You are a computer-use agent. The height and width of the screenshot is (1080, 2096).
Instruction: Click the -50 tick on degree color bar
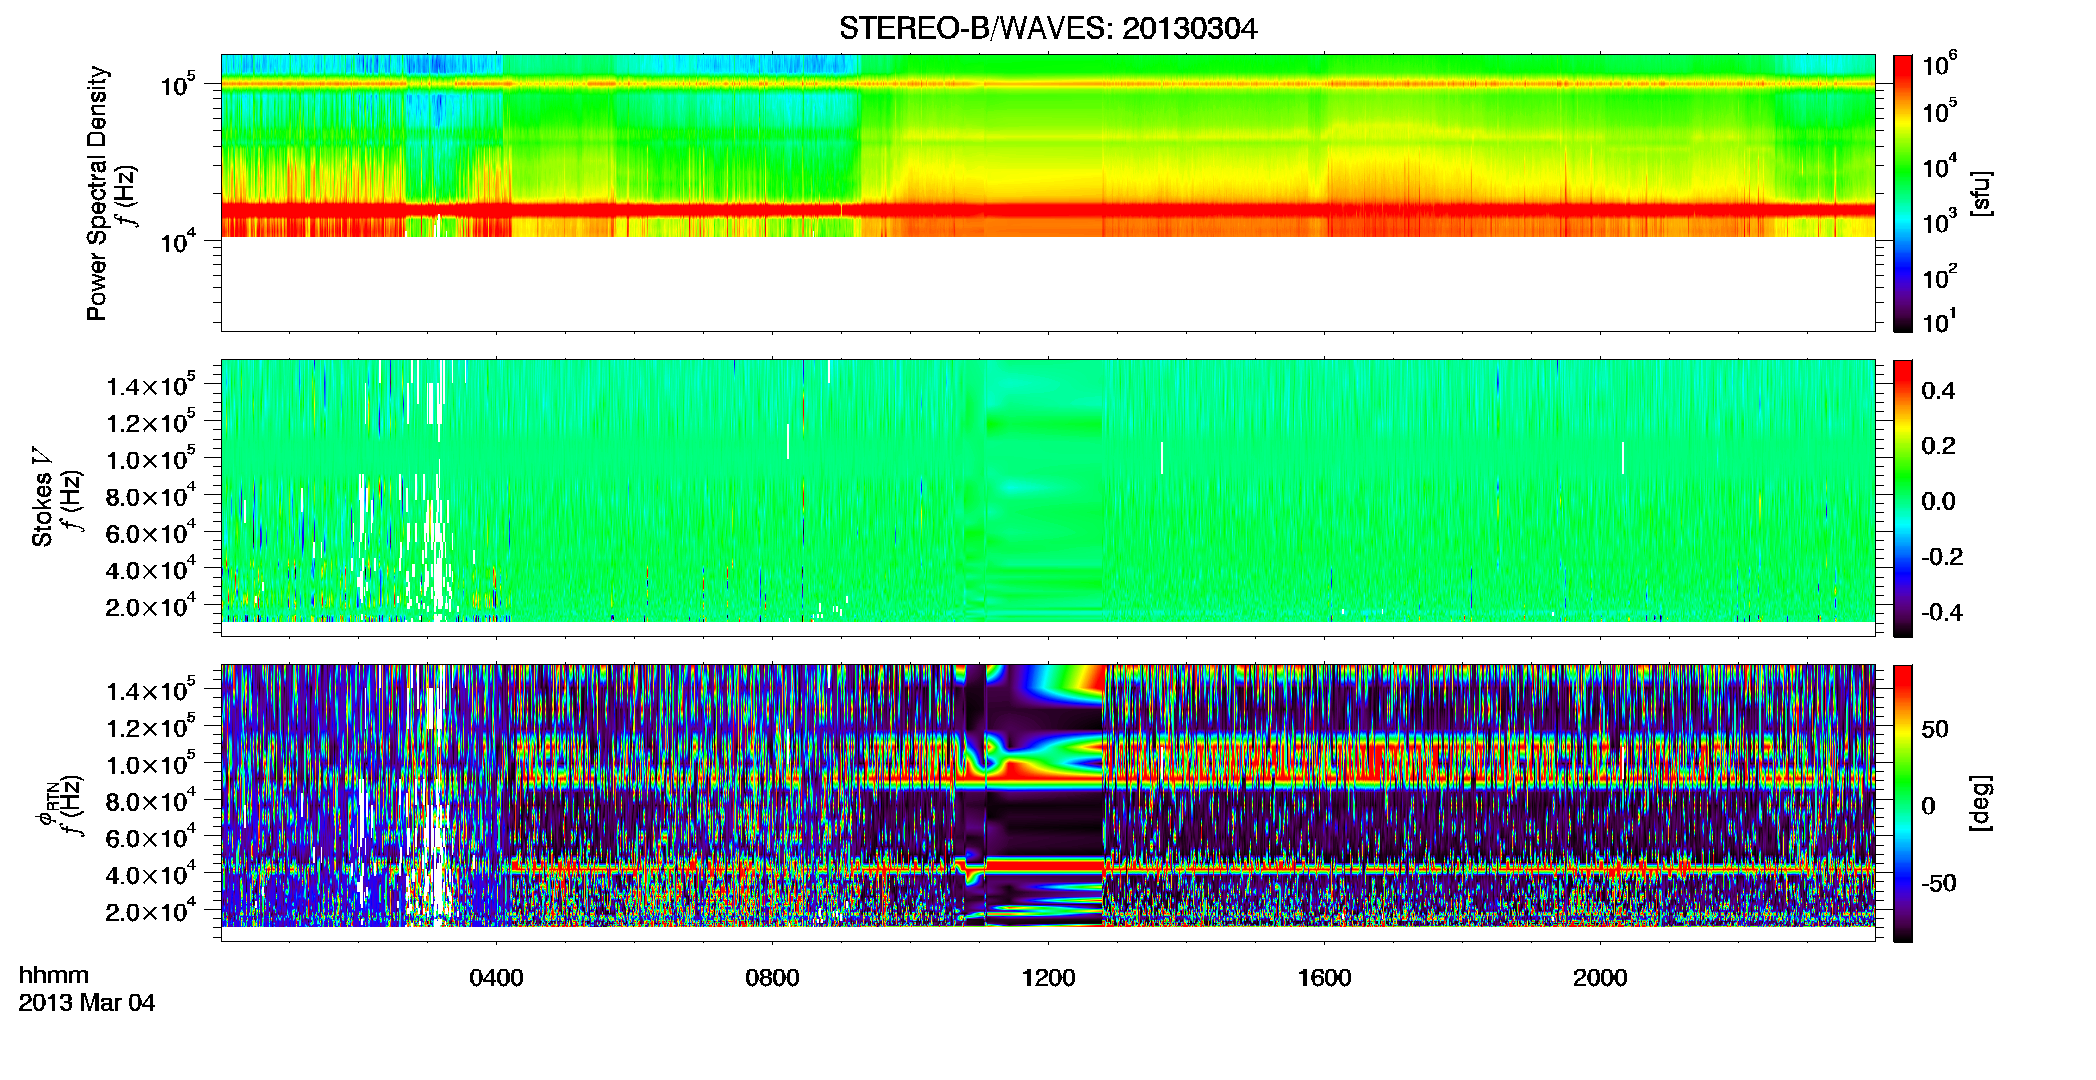[1938, 883]
